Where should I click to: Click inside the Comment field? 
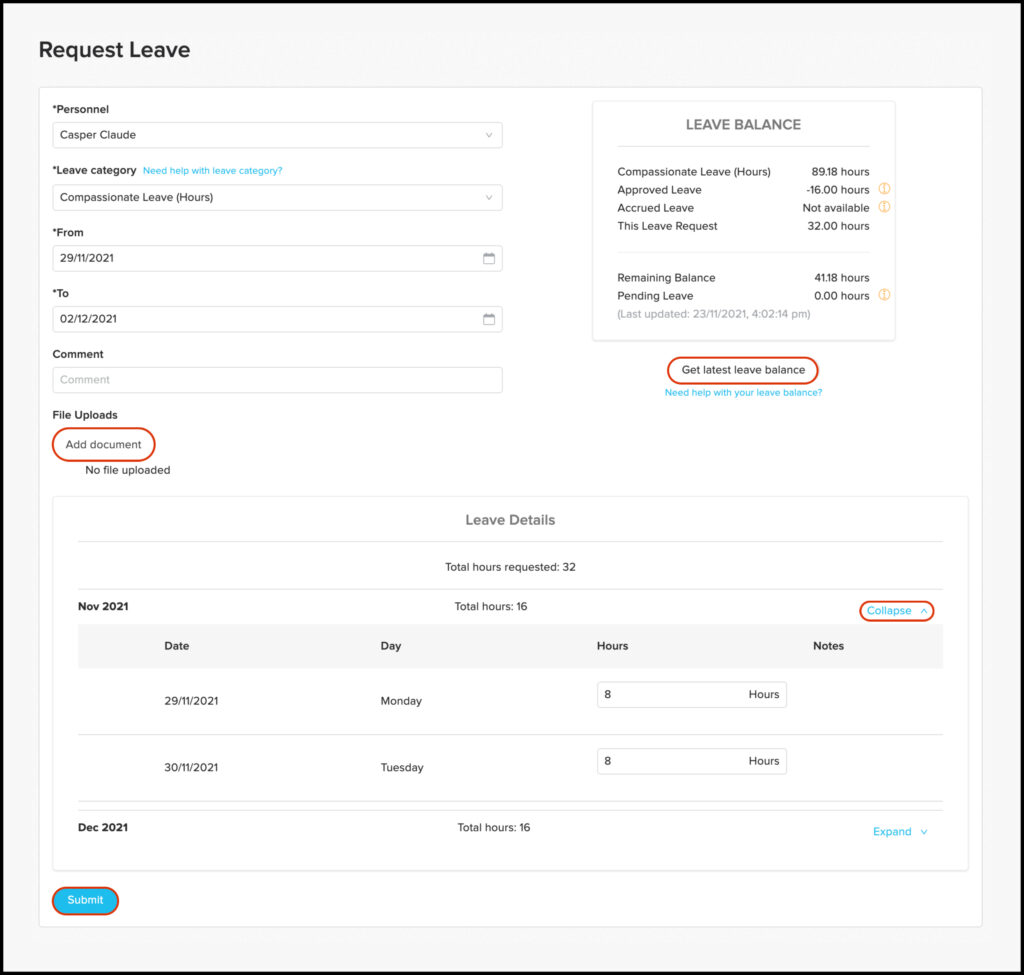coord(277,379)
